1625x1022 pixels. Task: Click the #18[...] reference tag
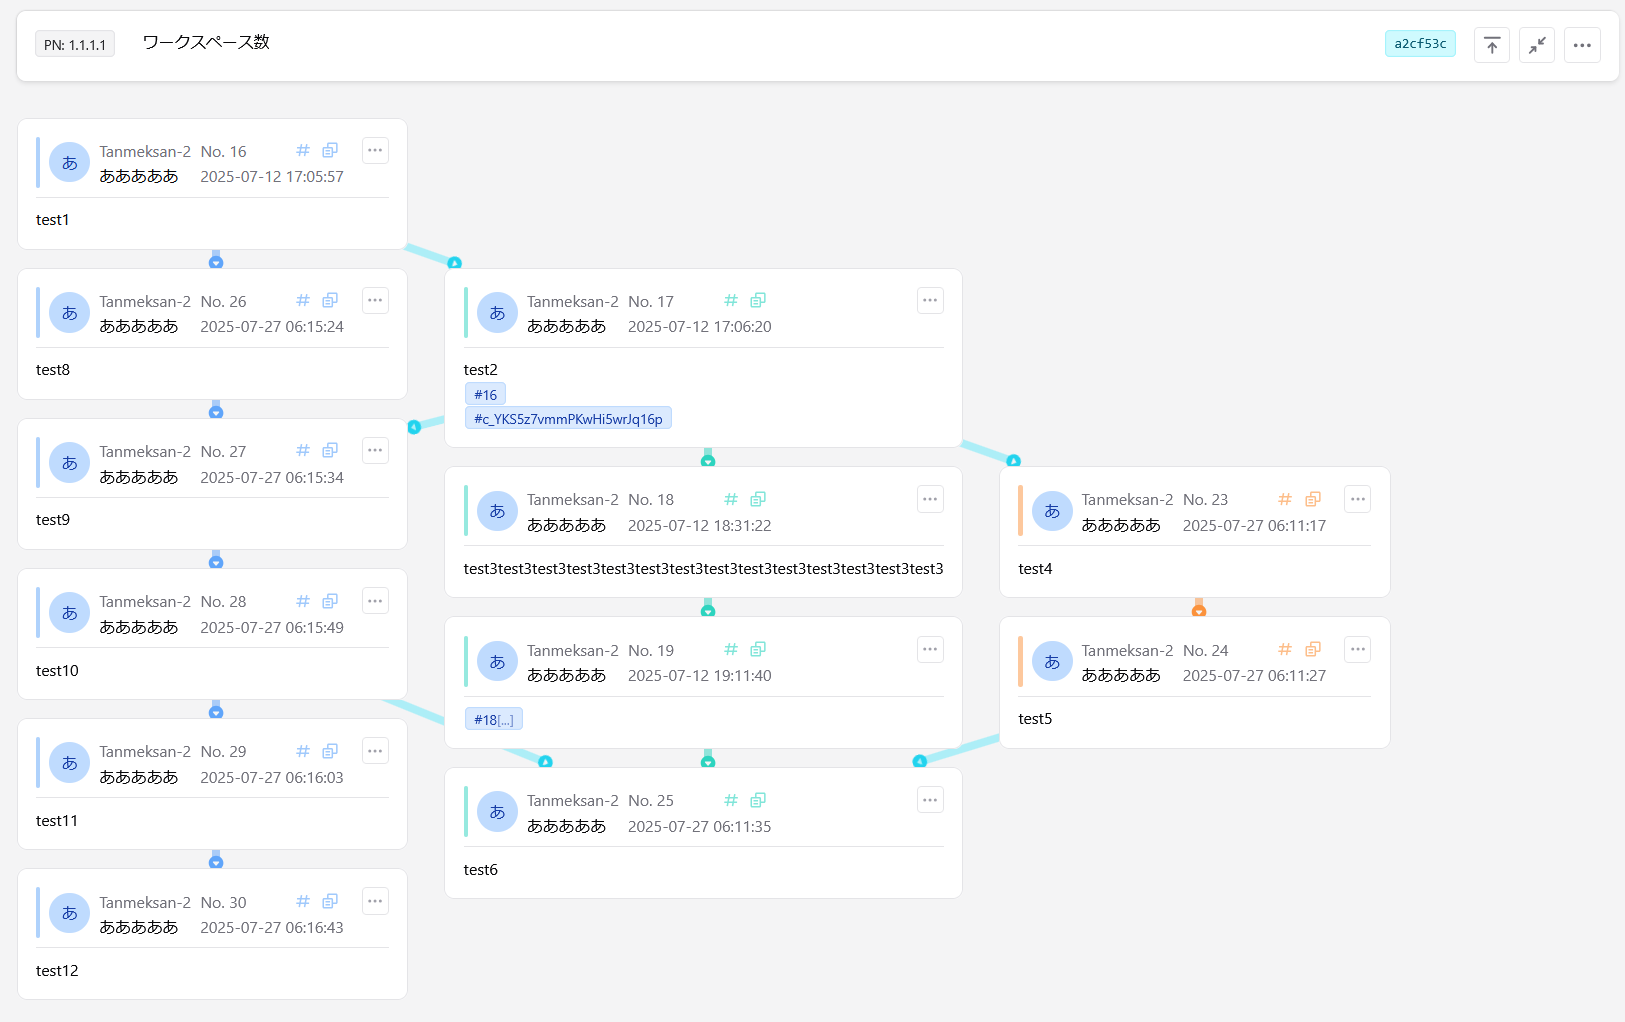click(493, 720)
